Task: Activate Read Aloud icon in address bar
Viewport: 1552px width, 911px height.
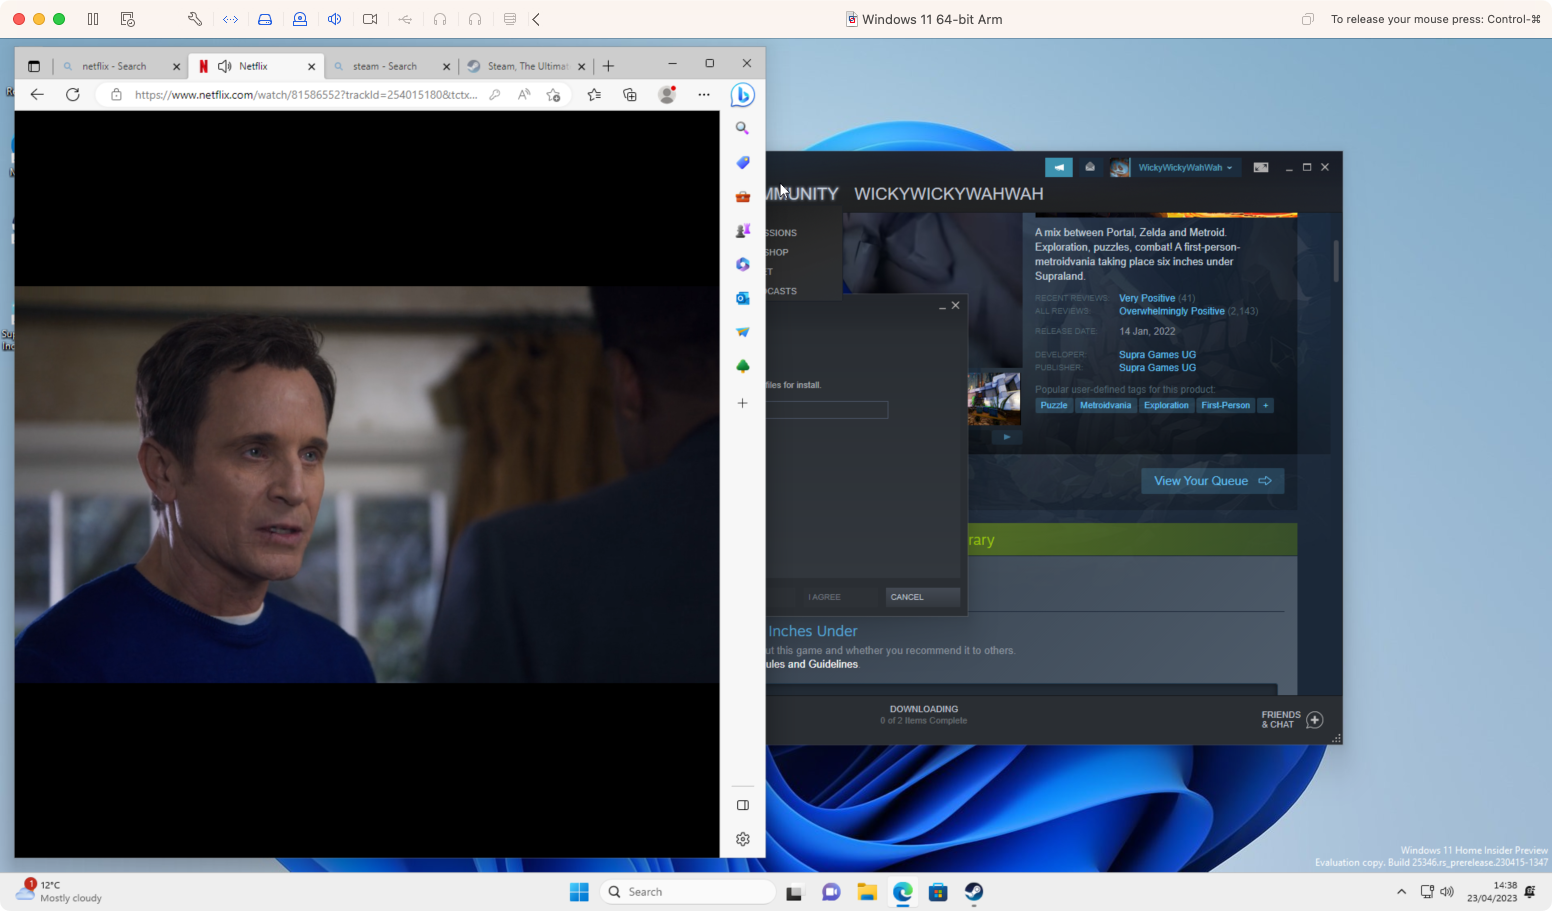Action: 524,94
